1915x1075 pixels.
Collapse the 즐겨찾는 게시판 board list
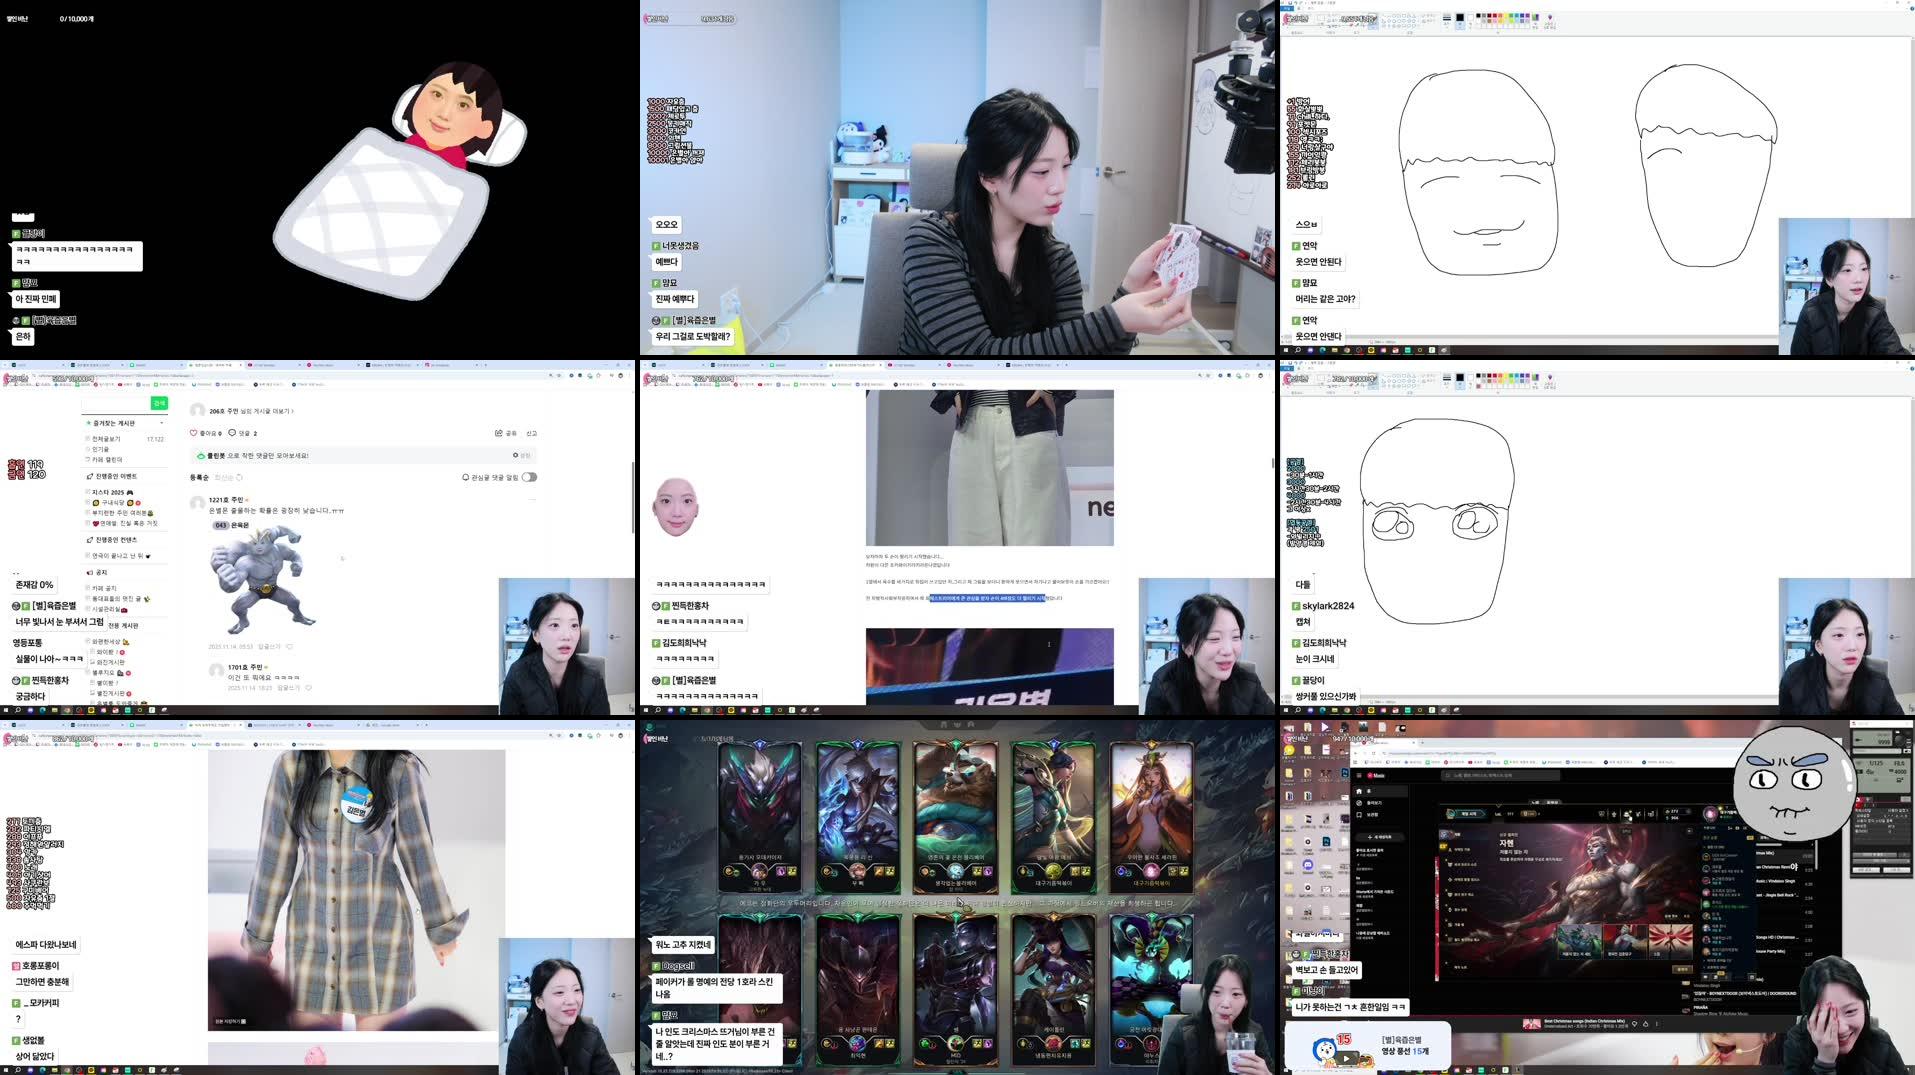163,423
